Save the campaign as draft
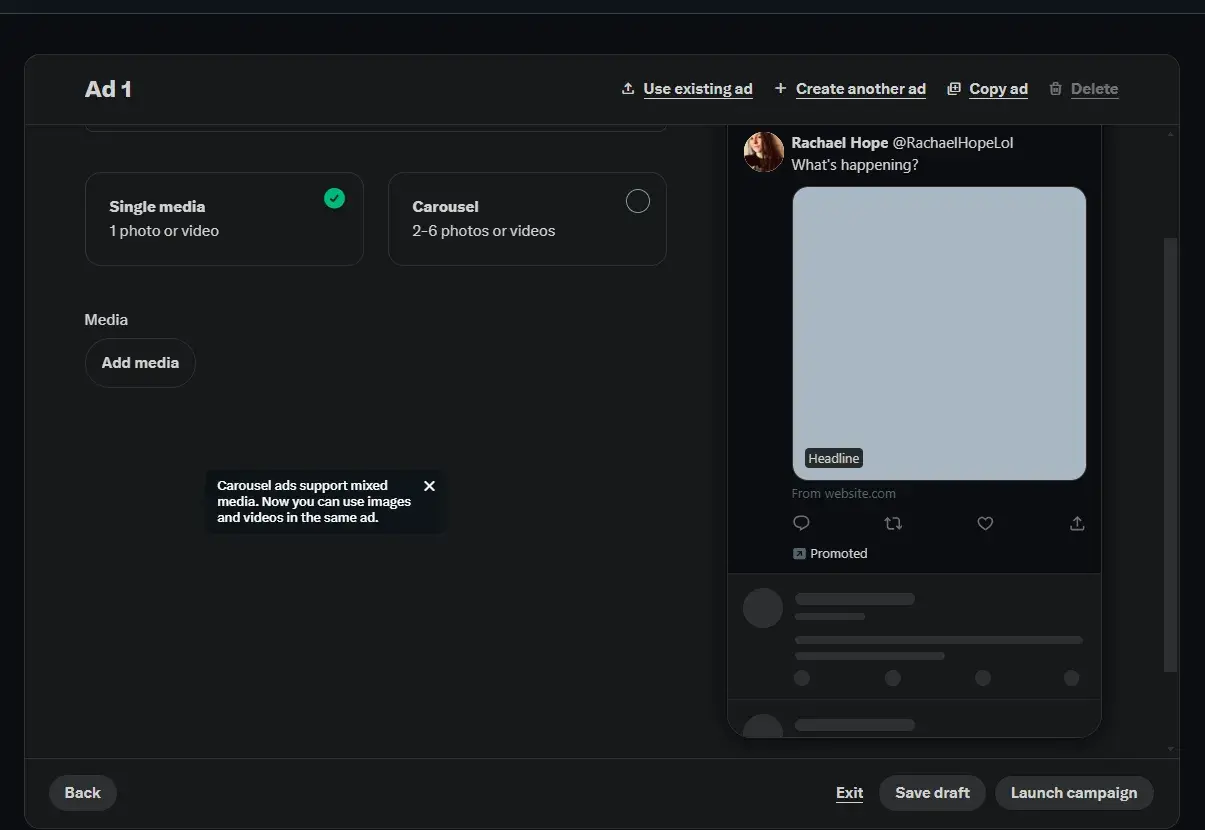The height and width of the screenshot is (830, 1205). point(932,793)
